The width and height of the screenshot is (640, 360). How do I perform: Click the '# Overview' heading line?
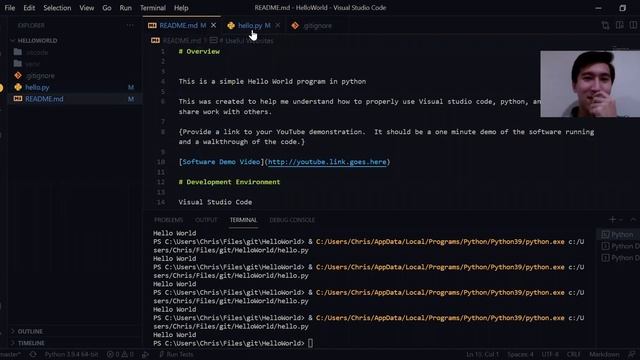tap(199, 51)
